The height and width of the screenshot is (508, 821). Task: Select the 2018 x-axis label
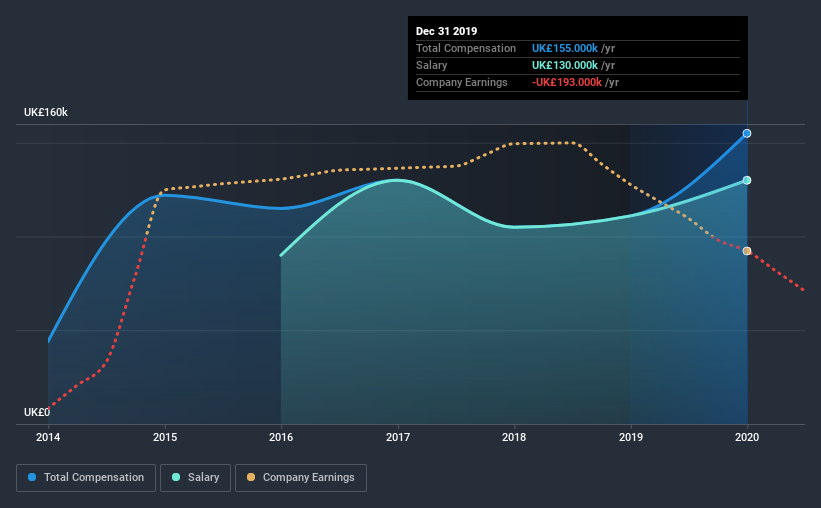point(514,437)
